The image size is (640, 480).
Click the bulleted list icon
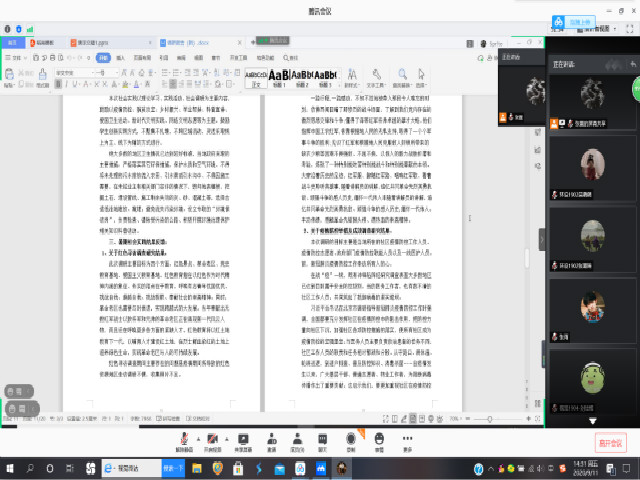165,73
